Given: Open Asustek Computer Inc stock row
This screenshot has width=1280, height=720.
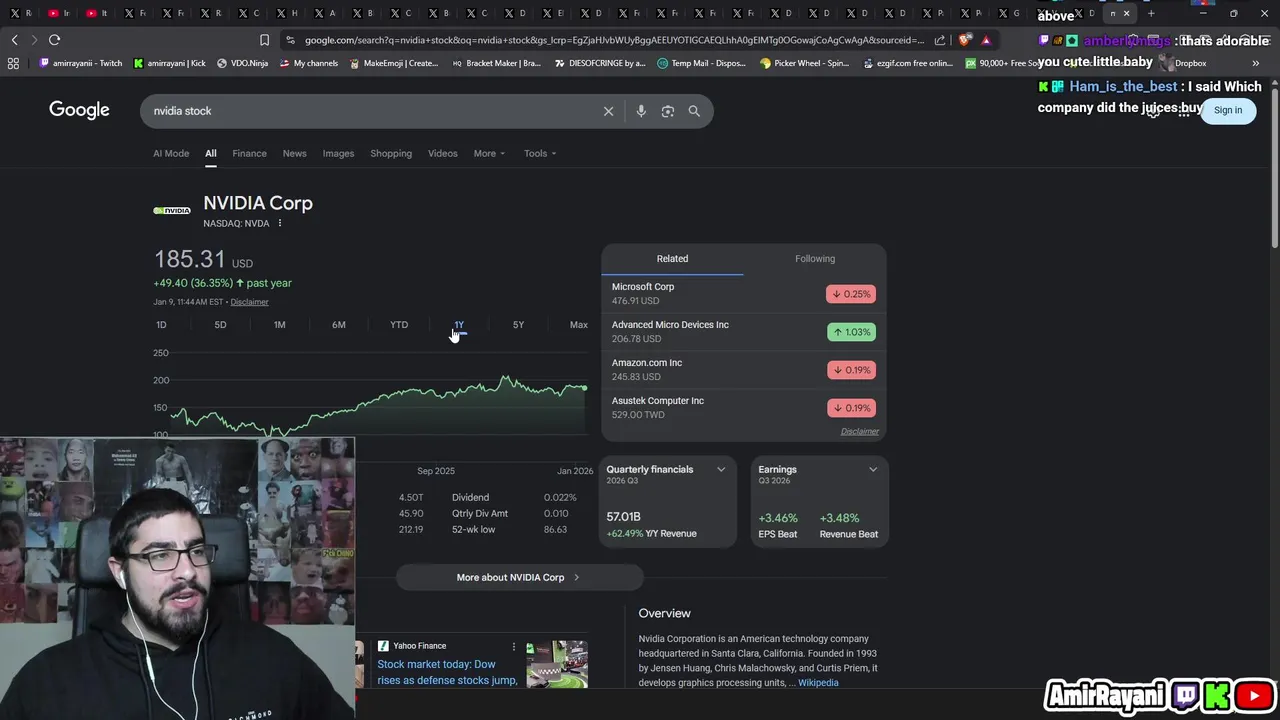Looking at the screenshot, I should click(743, 408).
